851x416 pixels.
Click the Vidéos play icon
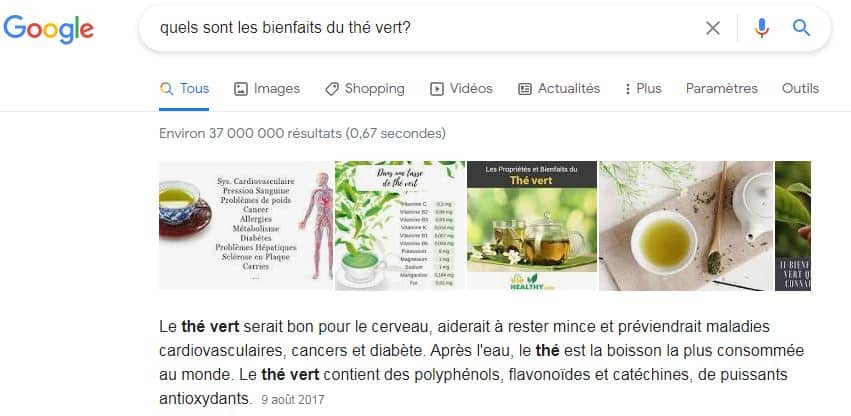coord(437,89)
